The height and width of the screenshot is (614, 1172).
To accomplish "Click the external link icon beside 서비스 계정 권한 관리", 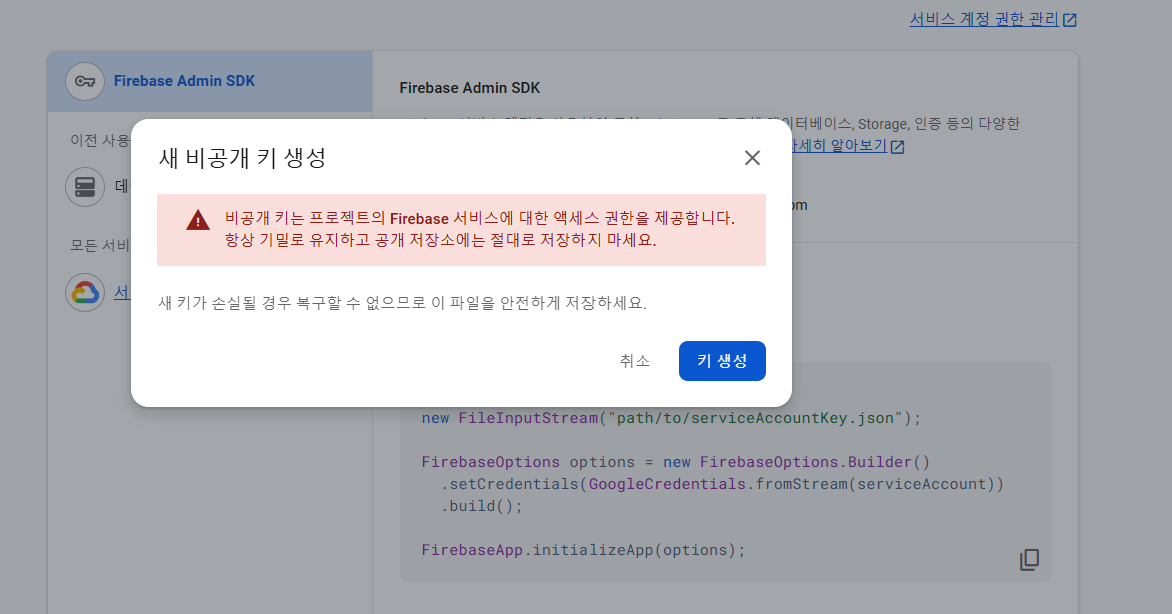I will (x=1070, y=20).
